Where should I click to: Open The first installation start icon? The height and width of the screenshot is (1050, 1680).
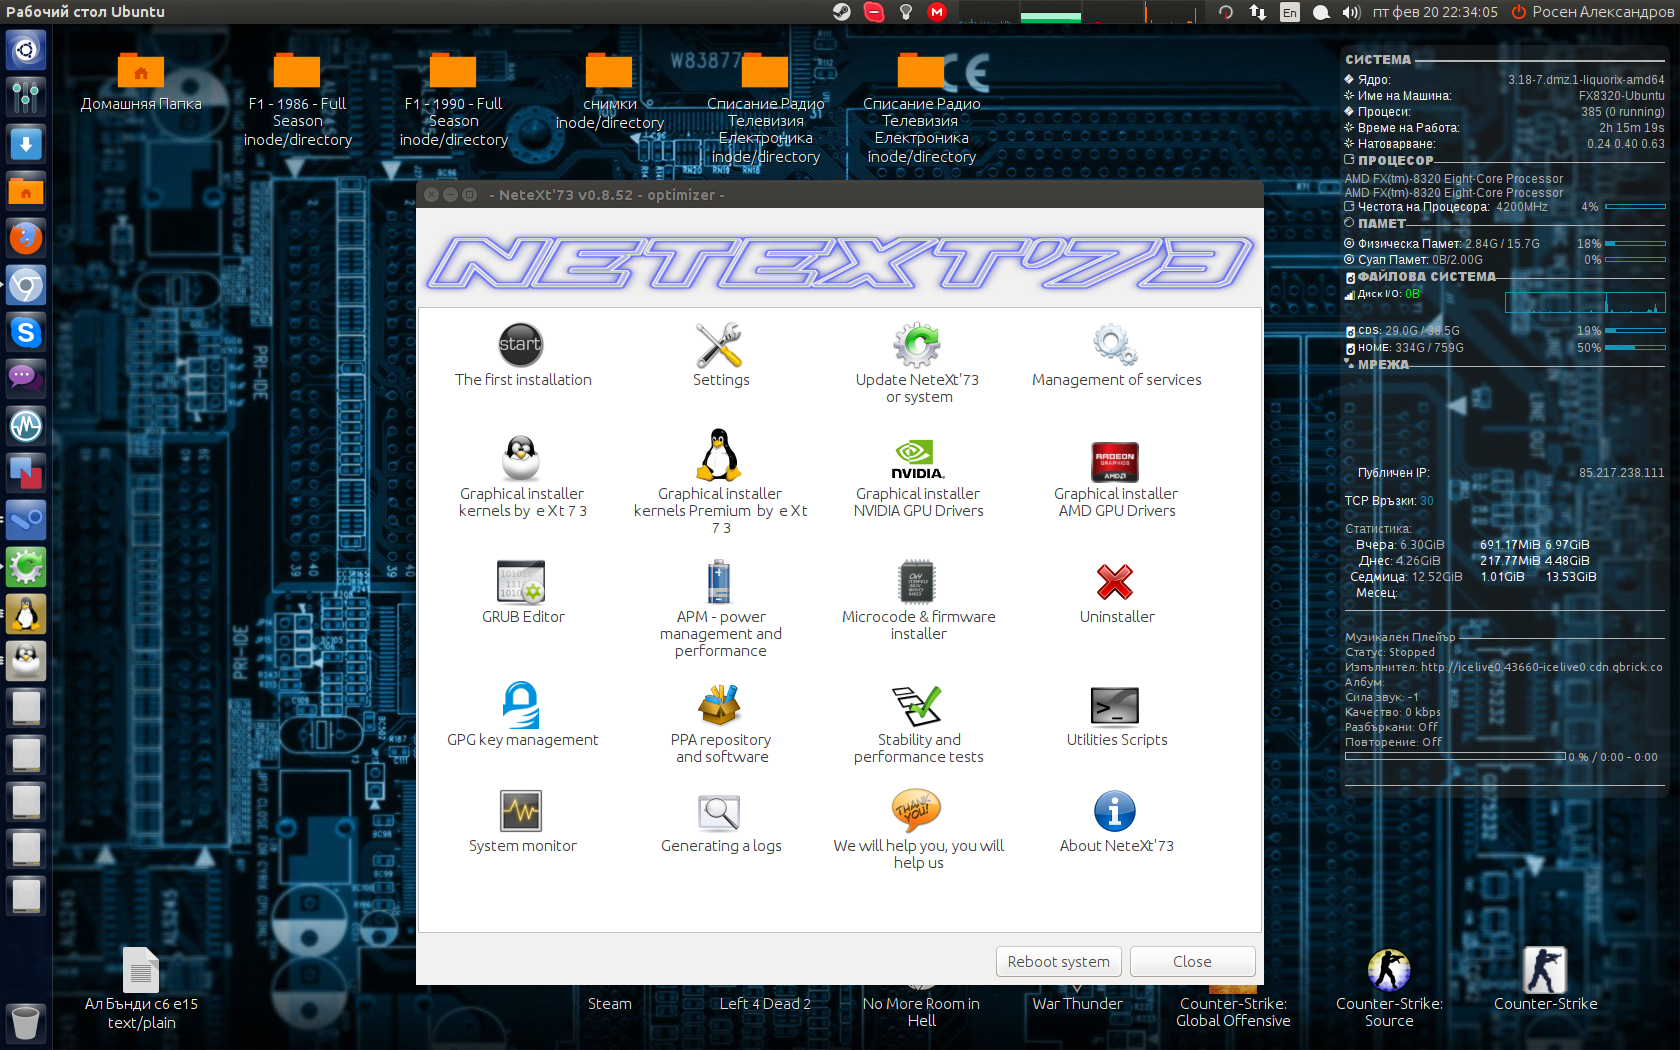coord(521,345)
